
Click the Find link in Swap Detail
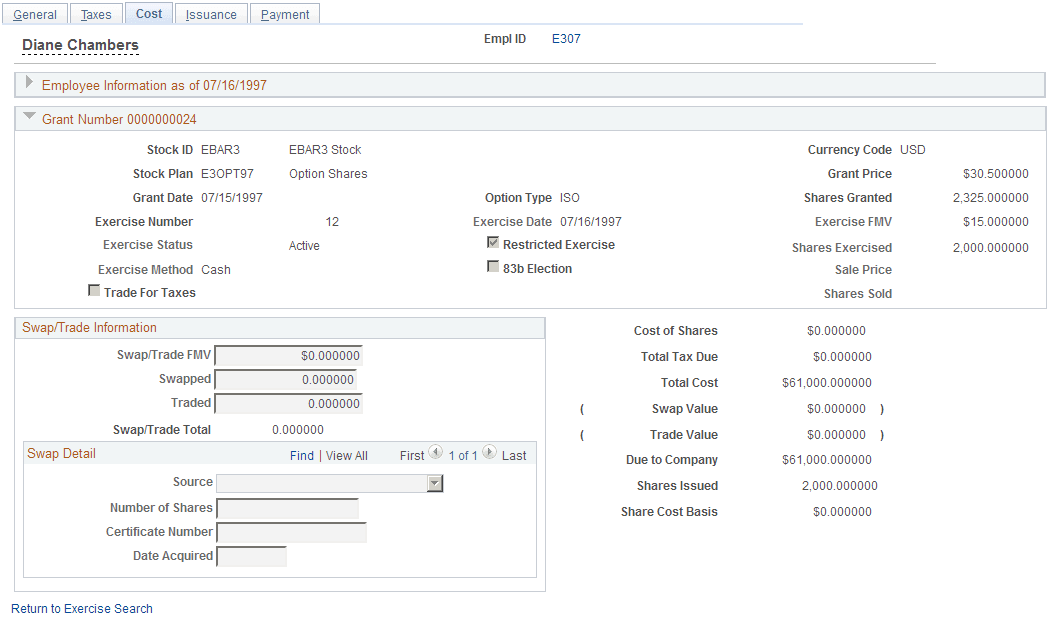coord(302,454)
